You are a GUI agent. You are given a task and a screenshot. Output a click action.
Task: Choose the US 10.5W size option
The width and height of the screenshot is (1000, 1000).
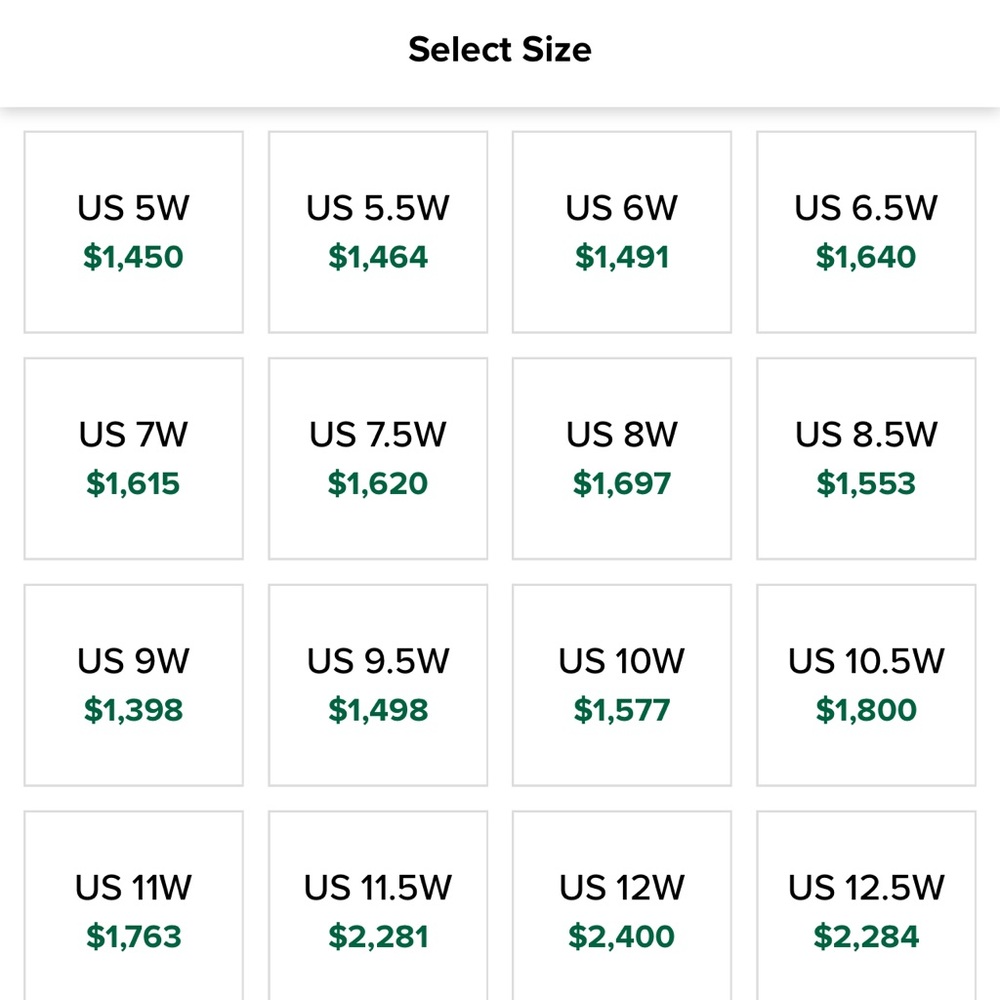tap(866, 685)
